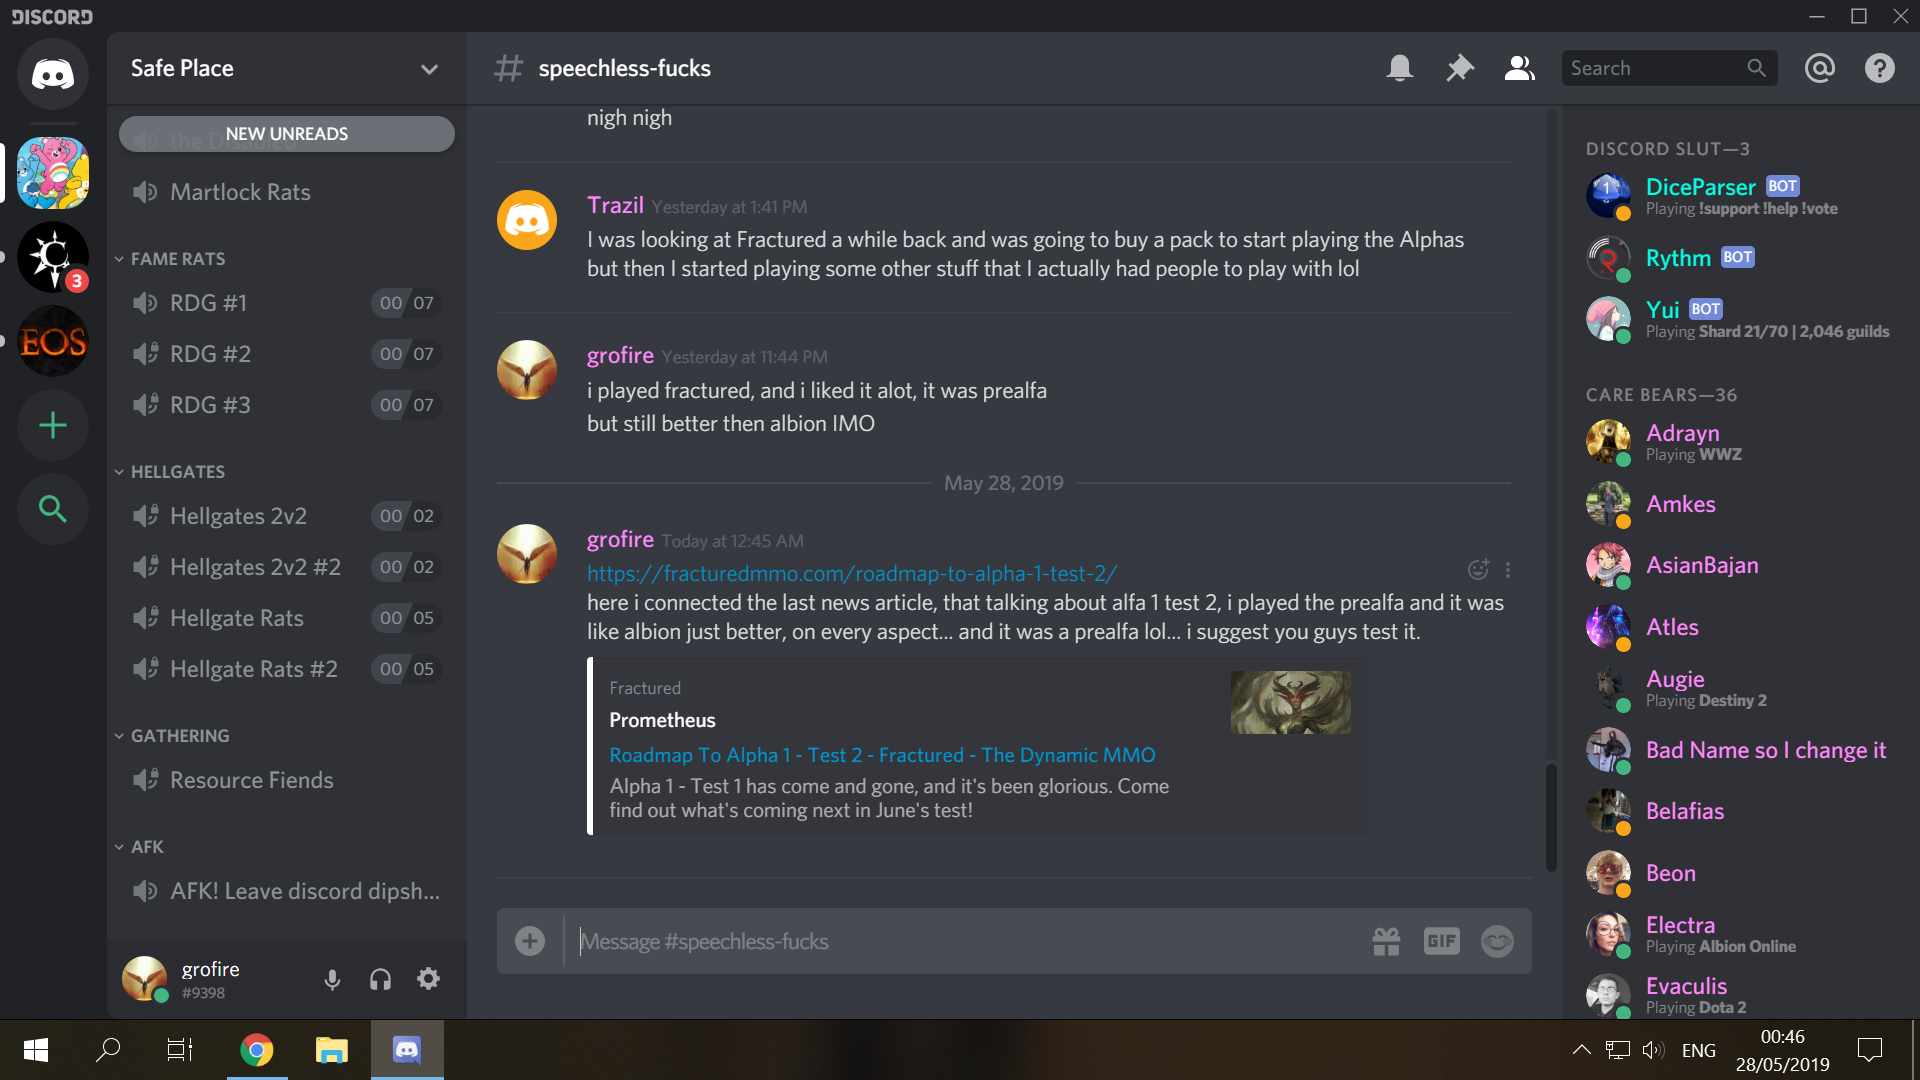Image resolution: width=1920 pixels, height=1080 pixels.
Task: Join Hellgate Rats #2 voice channel
Action: (x=286, y=669)
